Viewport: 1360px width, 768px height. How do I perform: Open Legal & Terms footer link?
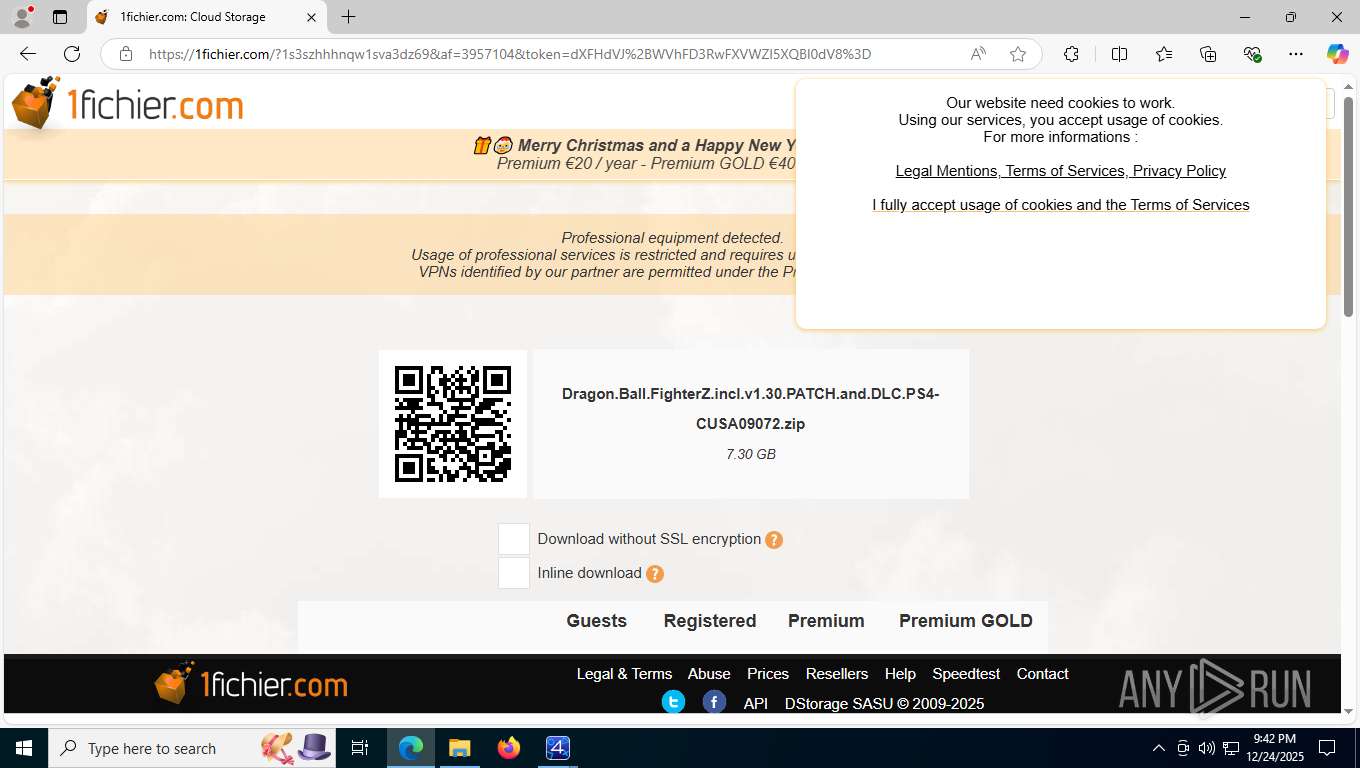(624, 674)
